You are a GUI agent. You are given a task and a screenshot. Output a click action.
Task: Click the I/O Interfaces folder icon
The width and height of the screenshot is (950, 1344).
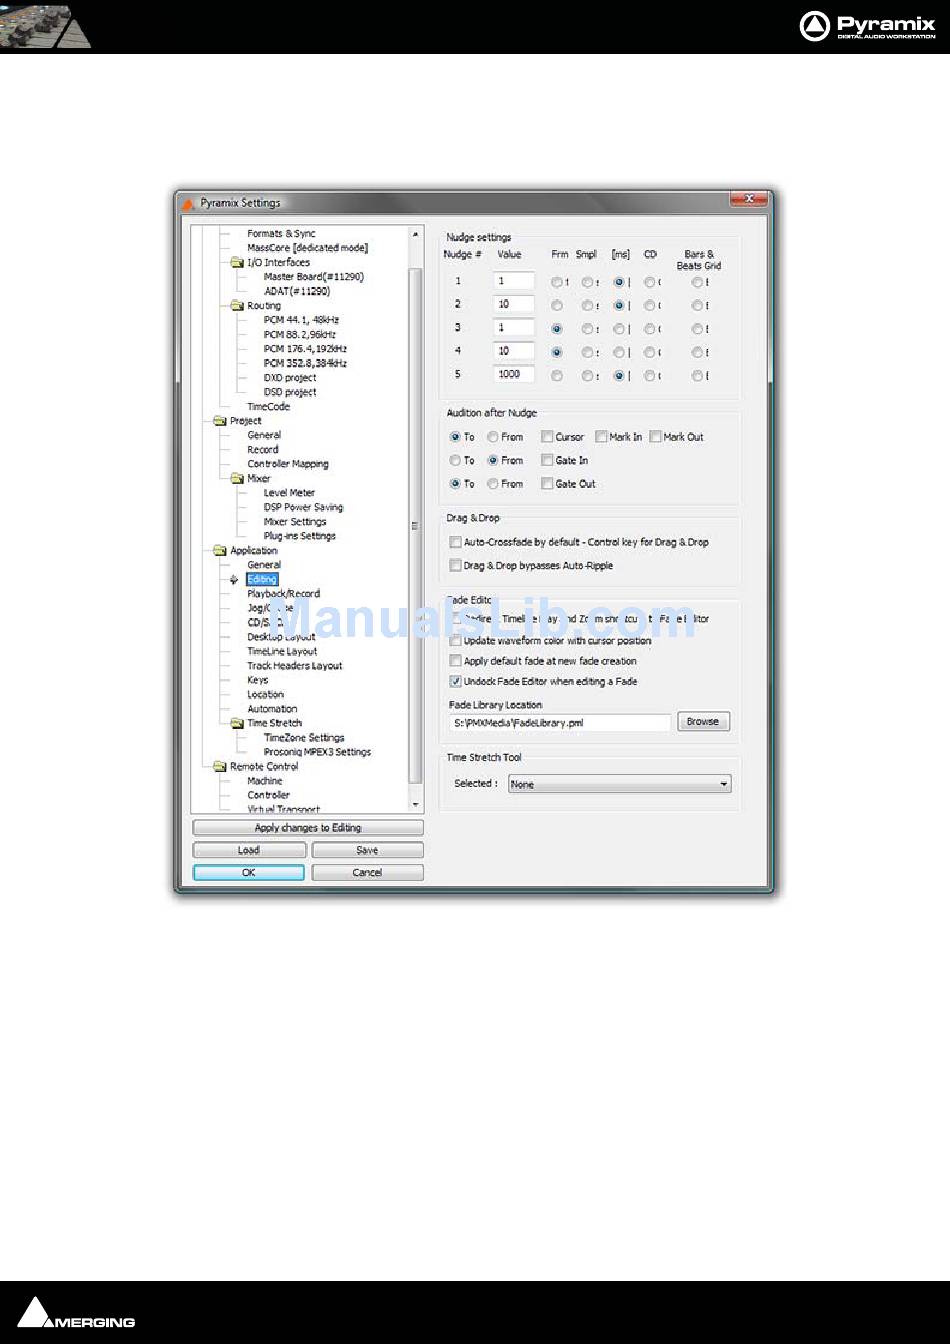pyautogui.click(x=238, y=262)
